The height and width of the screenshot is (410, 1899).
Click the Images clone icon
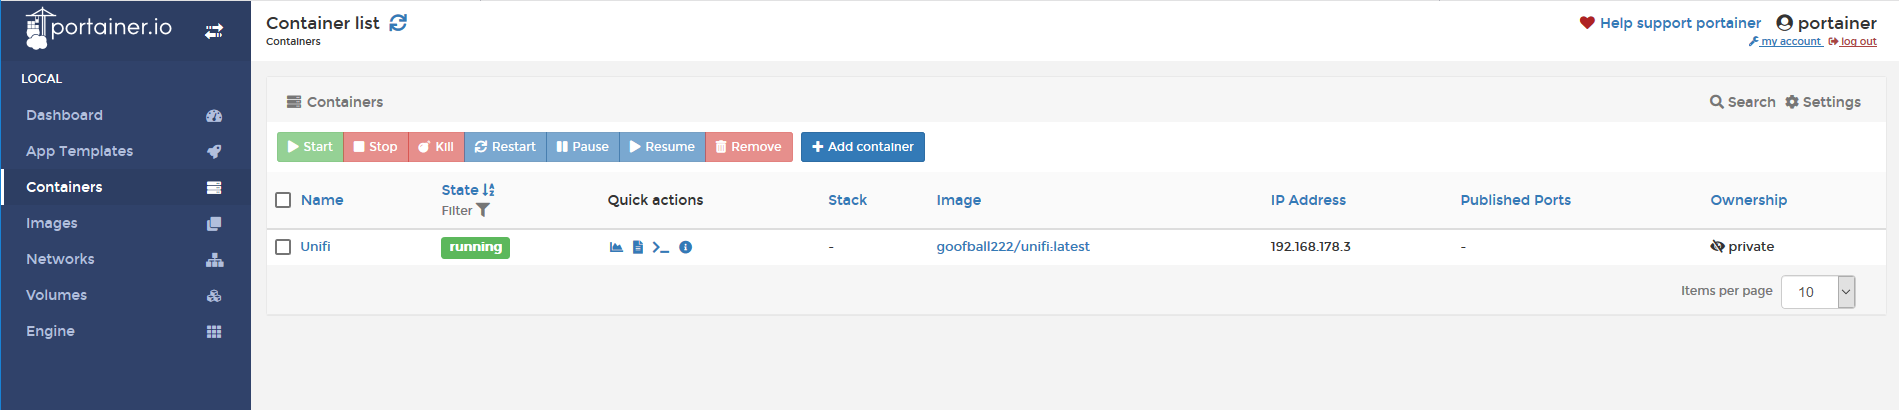[214, 224]
